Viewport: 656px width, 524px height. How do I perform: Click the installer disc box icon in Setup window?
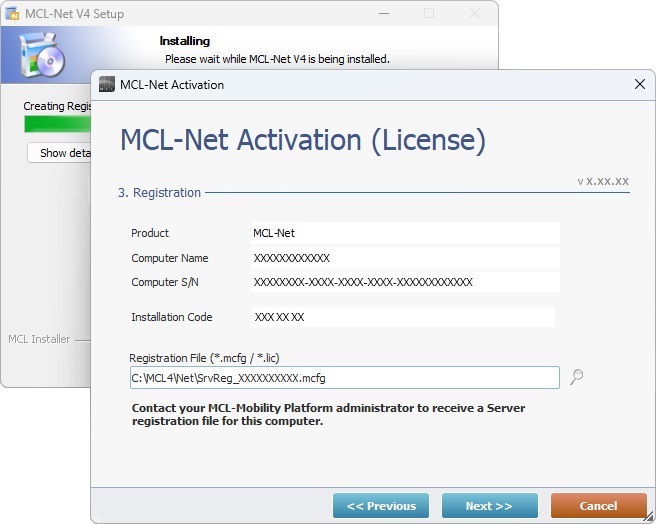point(42,55)
